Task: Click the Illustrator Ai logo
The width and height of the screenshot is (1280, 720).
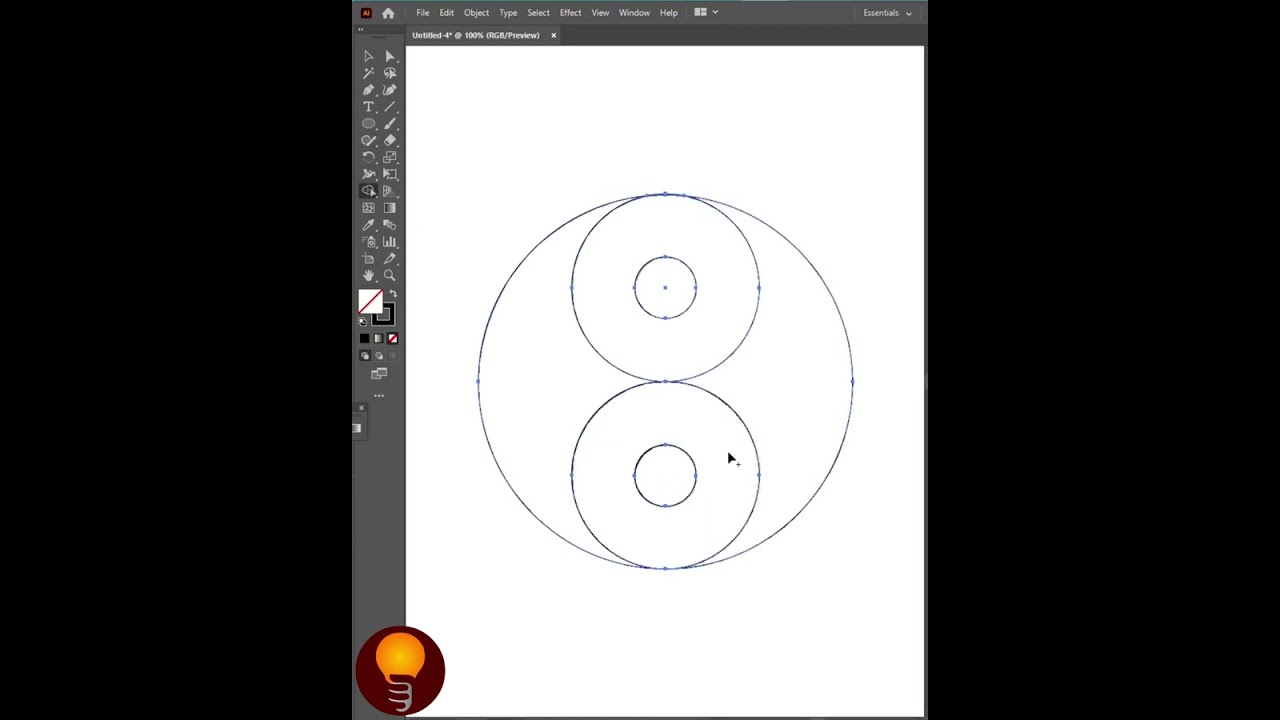Action: click(x=366, y=13)
